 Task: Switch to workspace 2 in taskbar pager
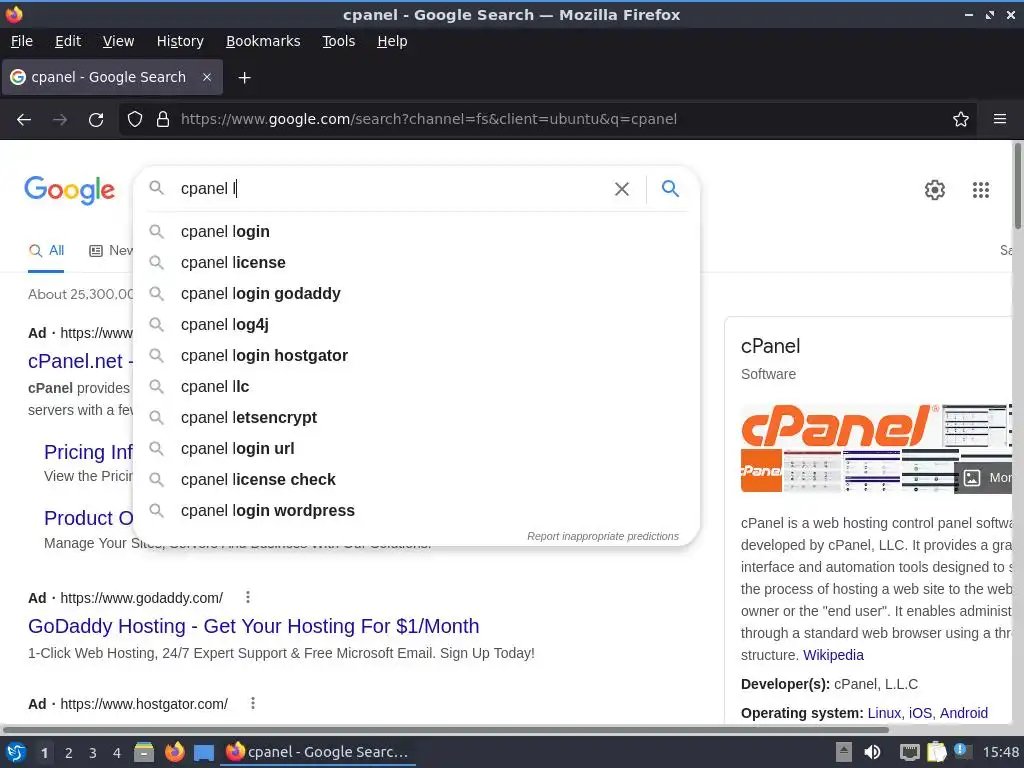coord(69,753)
